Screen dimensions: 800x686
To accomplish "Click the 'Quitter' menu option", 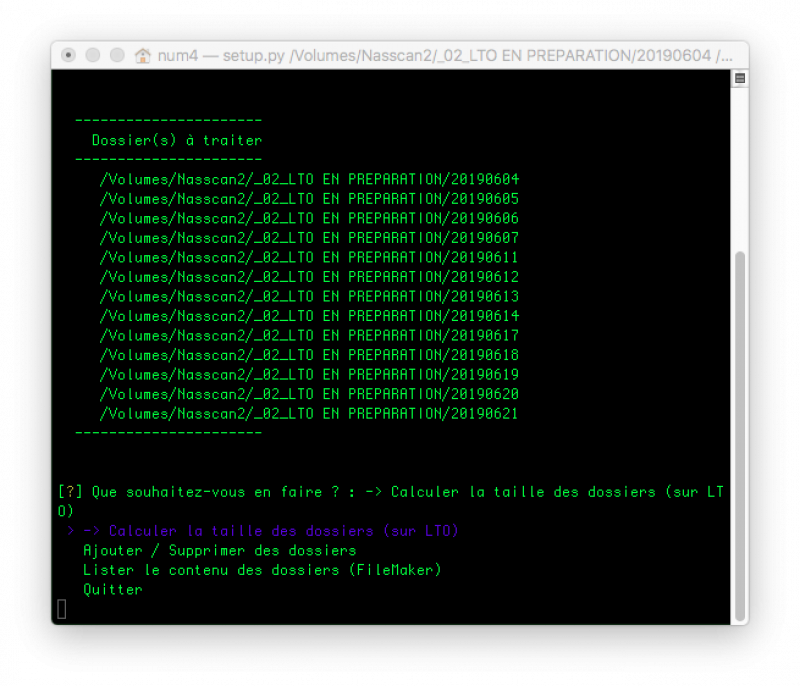I will click(112, 590).
